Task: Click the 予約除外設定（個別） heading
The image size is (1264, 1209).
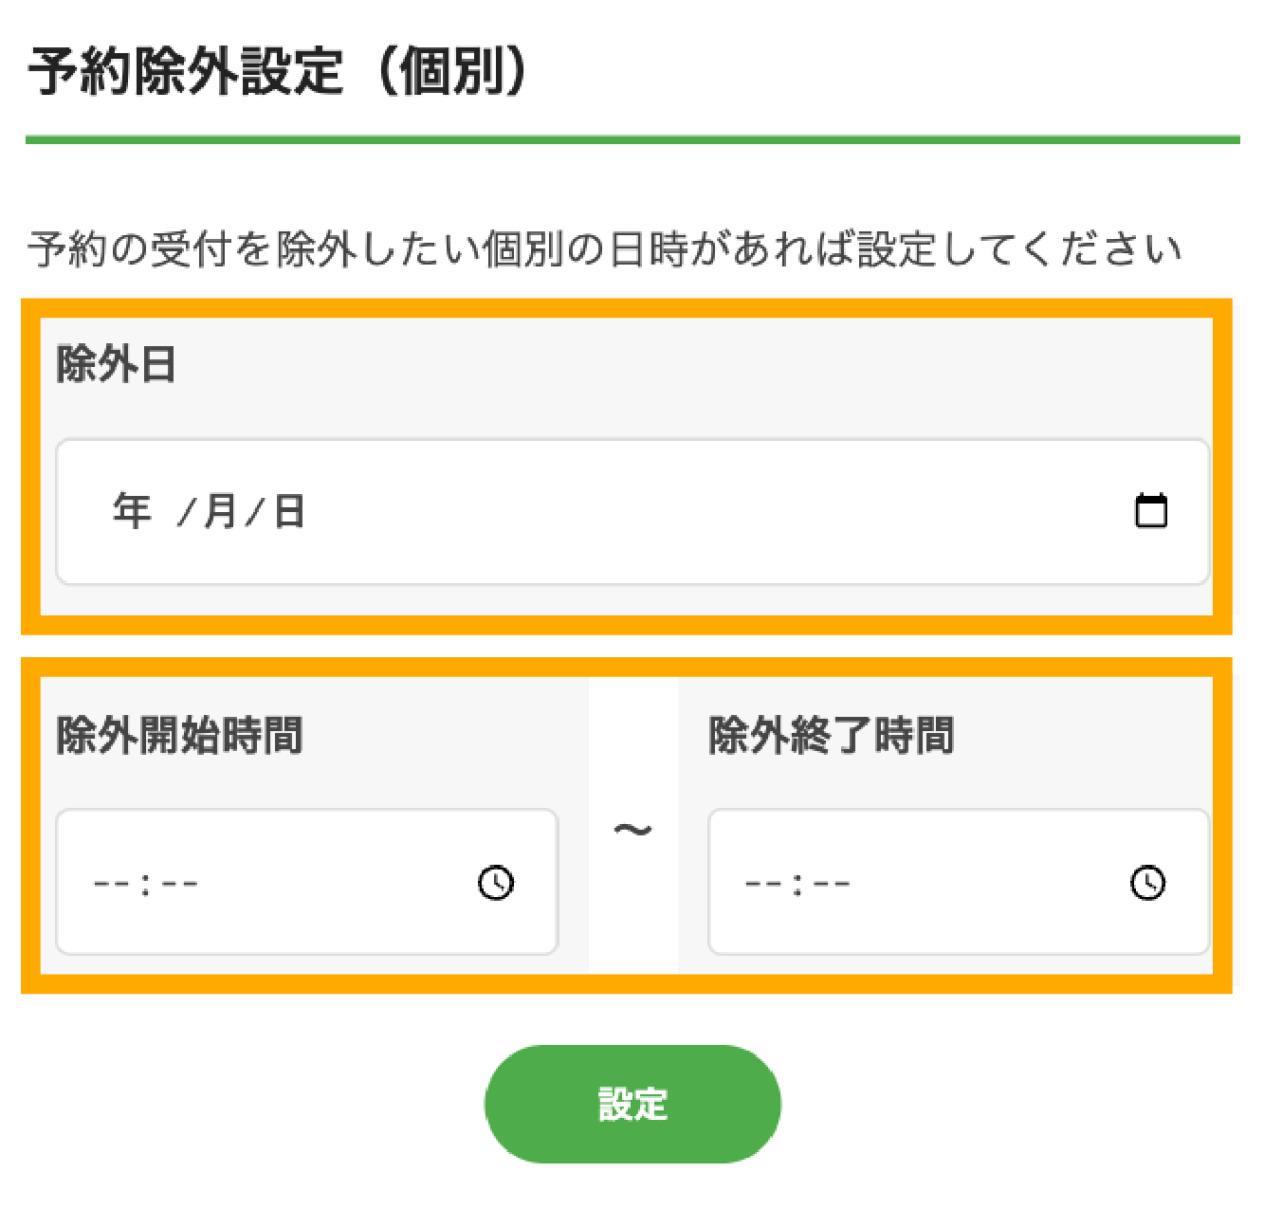Action: 278,72
